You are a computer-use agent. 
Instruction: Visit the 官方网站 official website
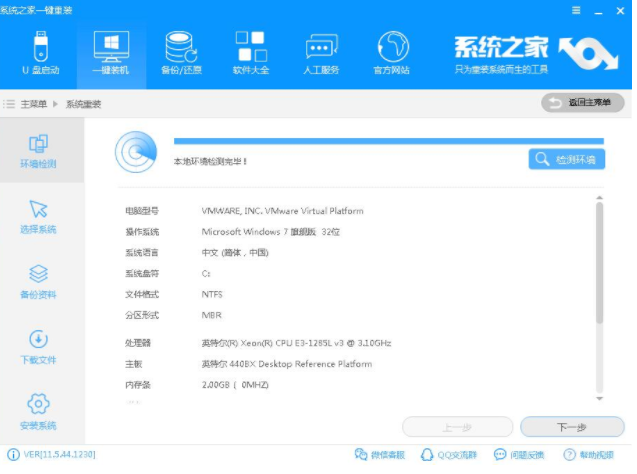coord(392,52)
